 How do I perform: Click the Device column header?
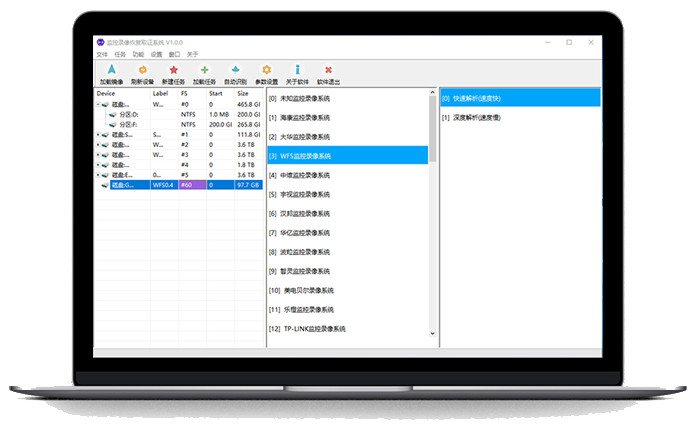[x=106, y=93]
